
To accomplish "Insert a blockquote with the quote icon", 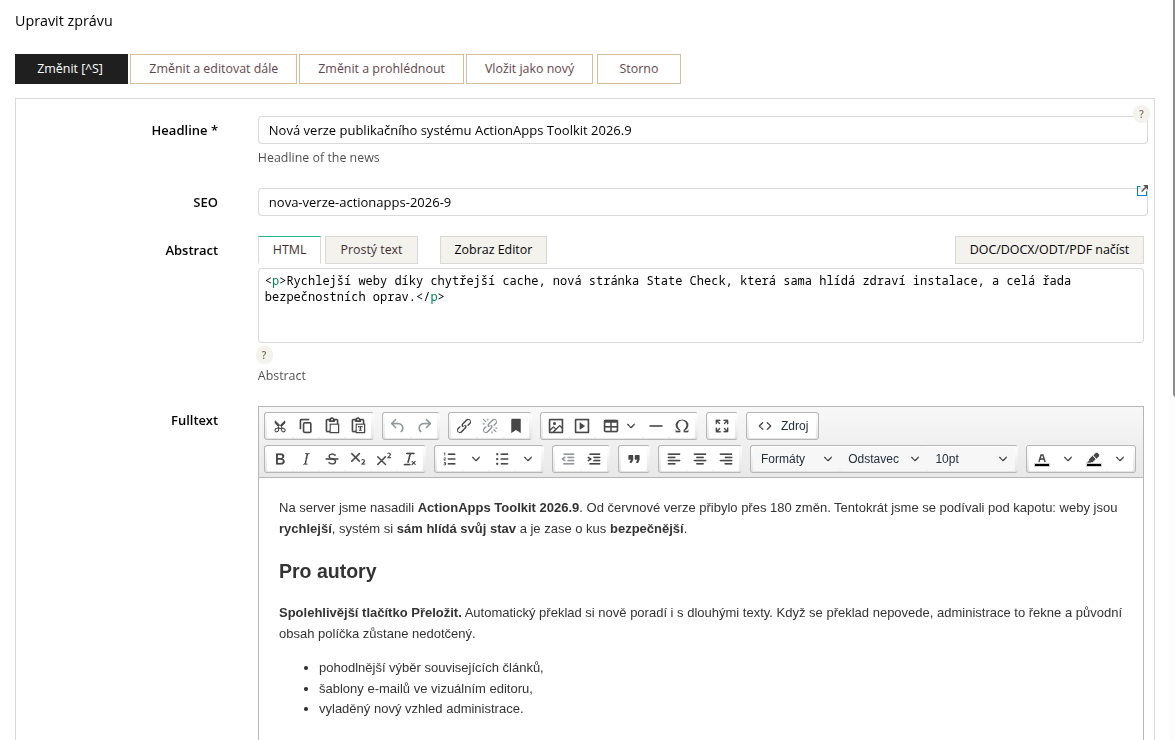I will click(634, 459).
